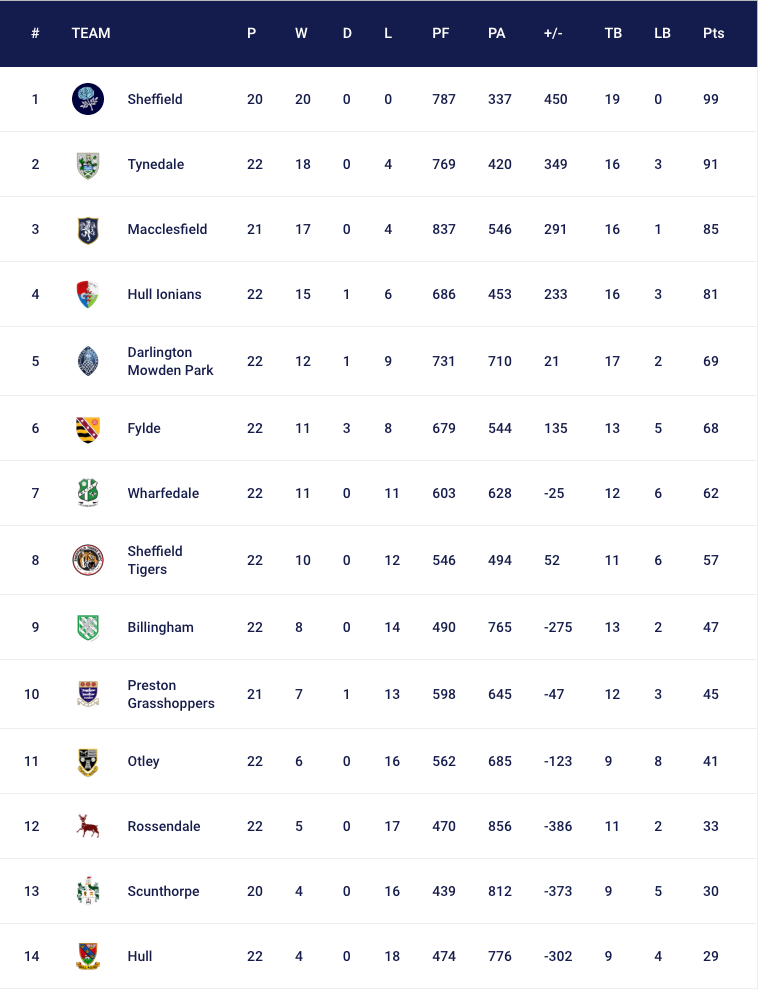Click the Sheffield club crest icon
760x990 pixels.
88,99
